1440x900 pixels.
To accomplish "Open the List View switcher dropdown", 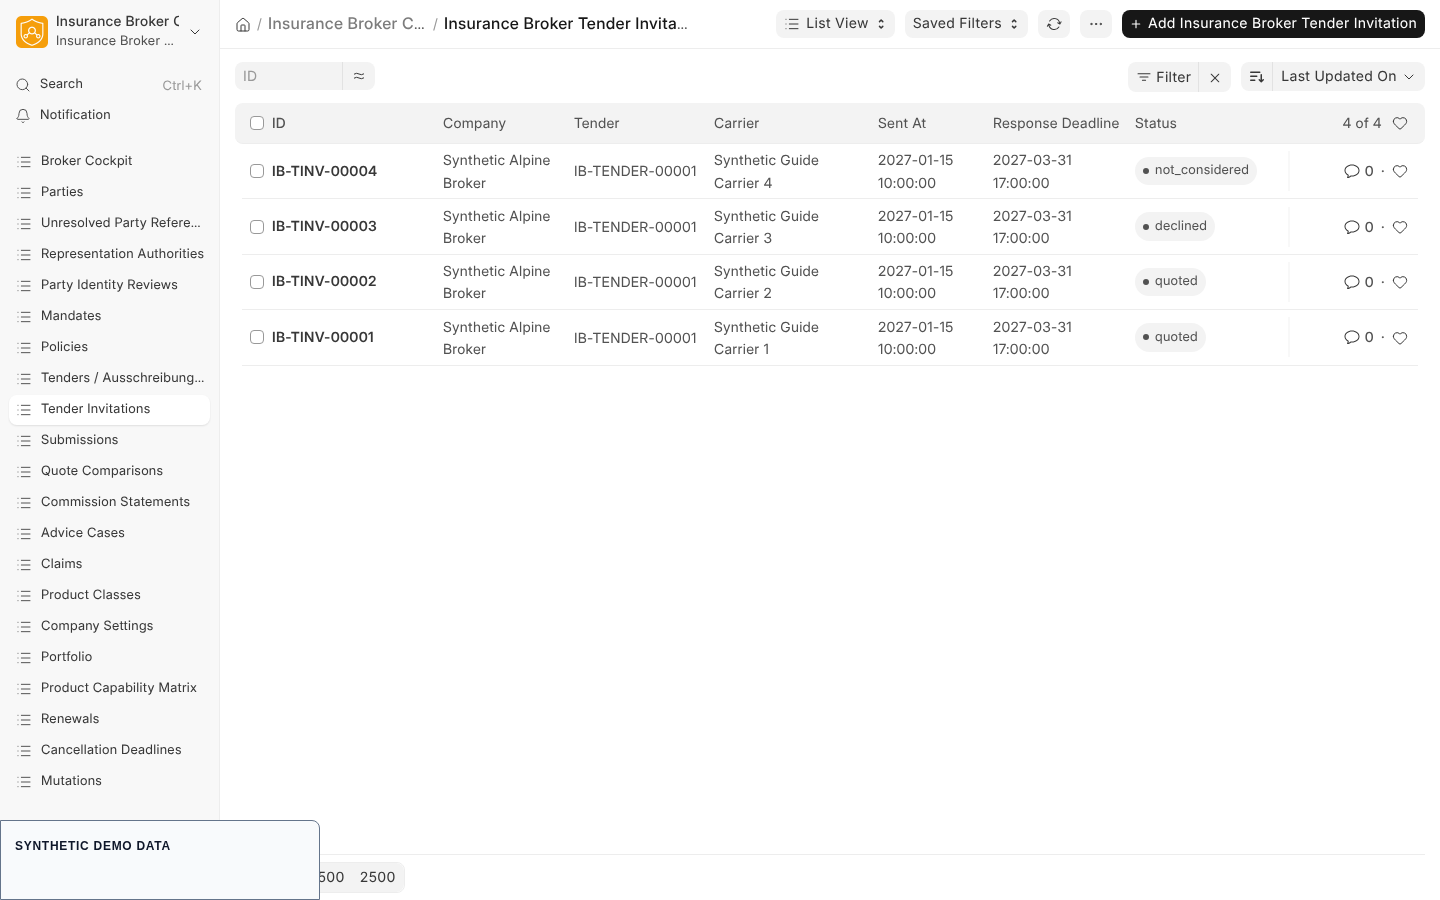I will pos(835,24).
